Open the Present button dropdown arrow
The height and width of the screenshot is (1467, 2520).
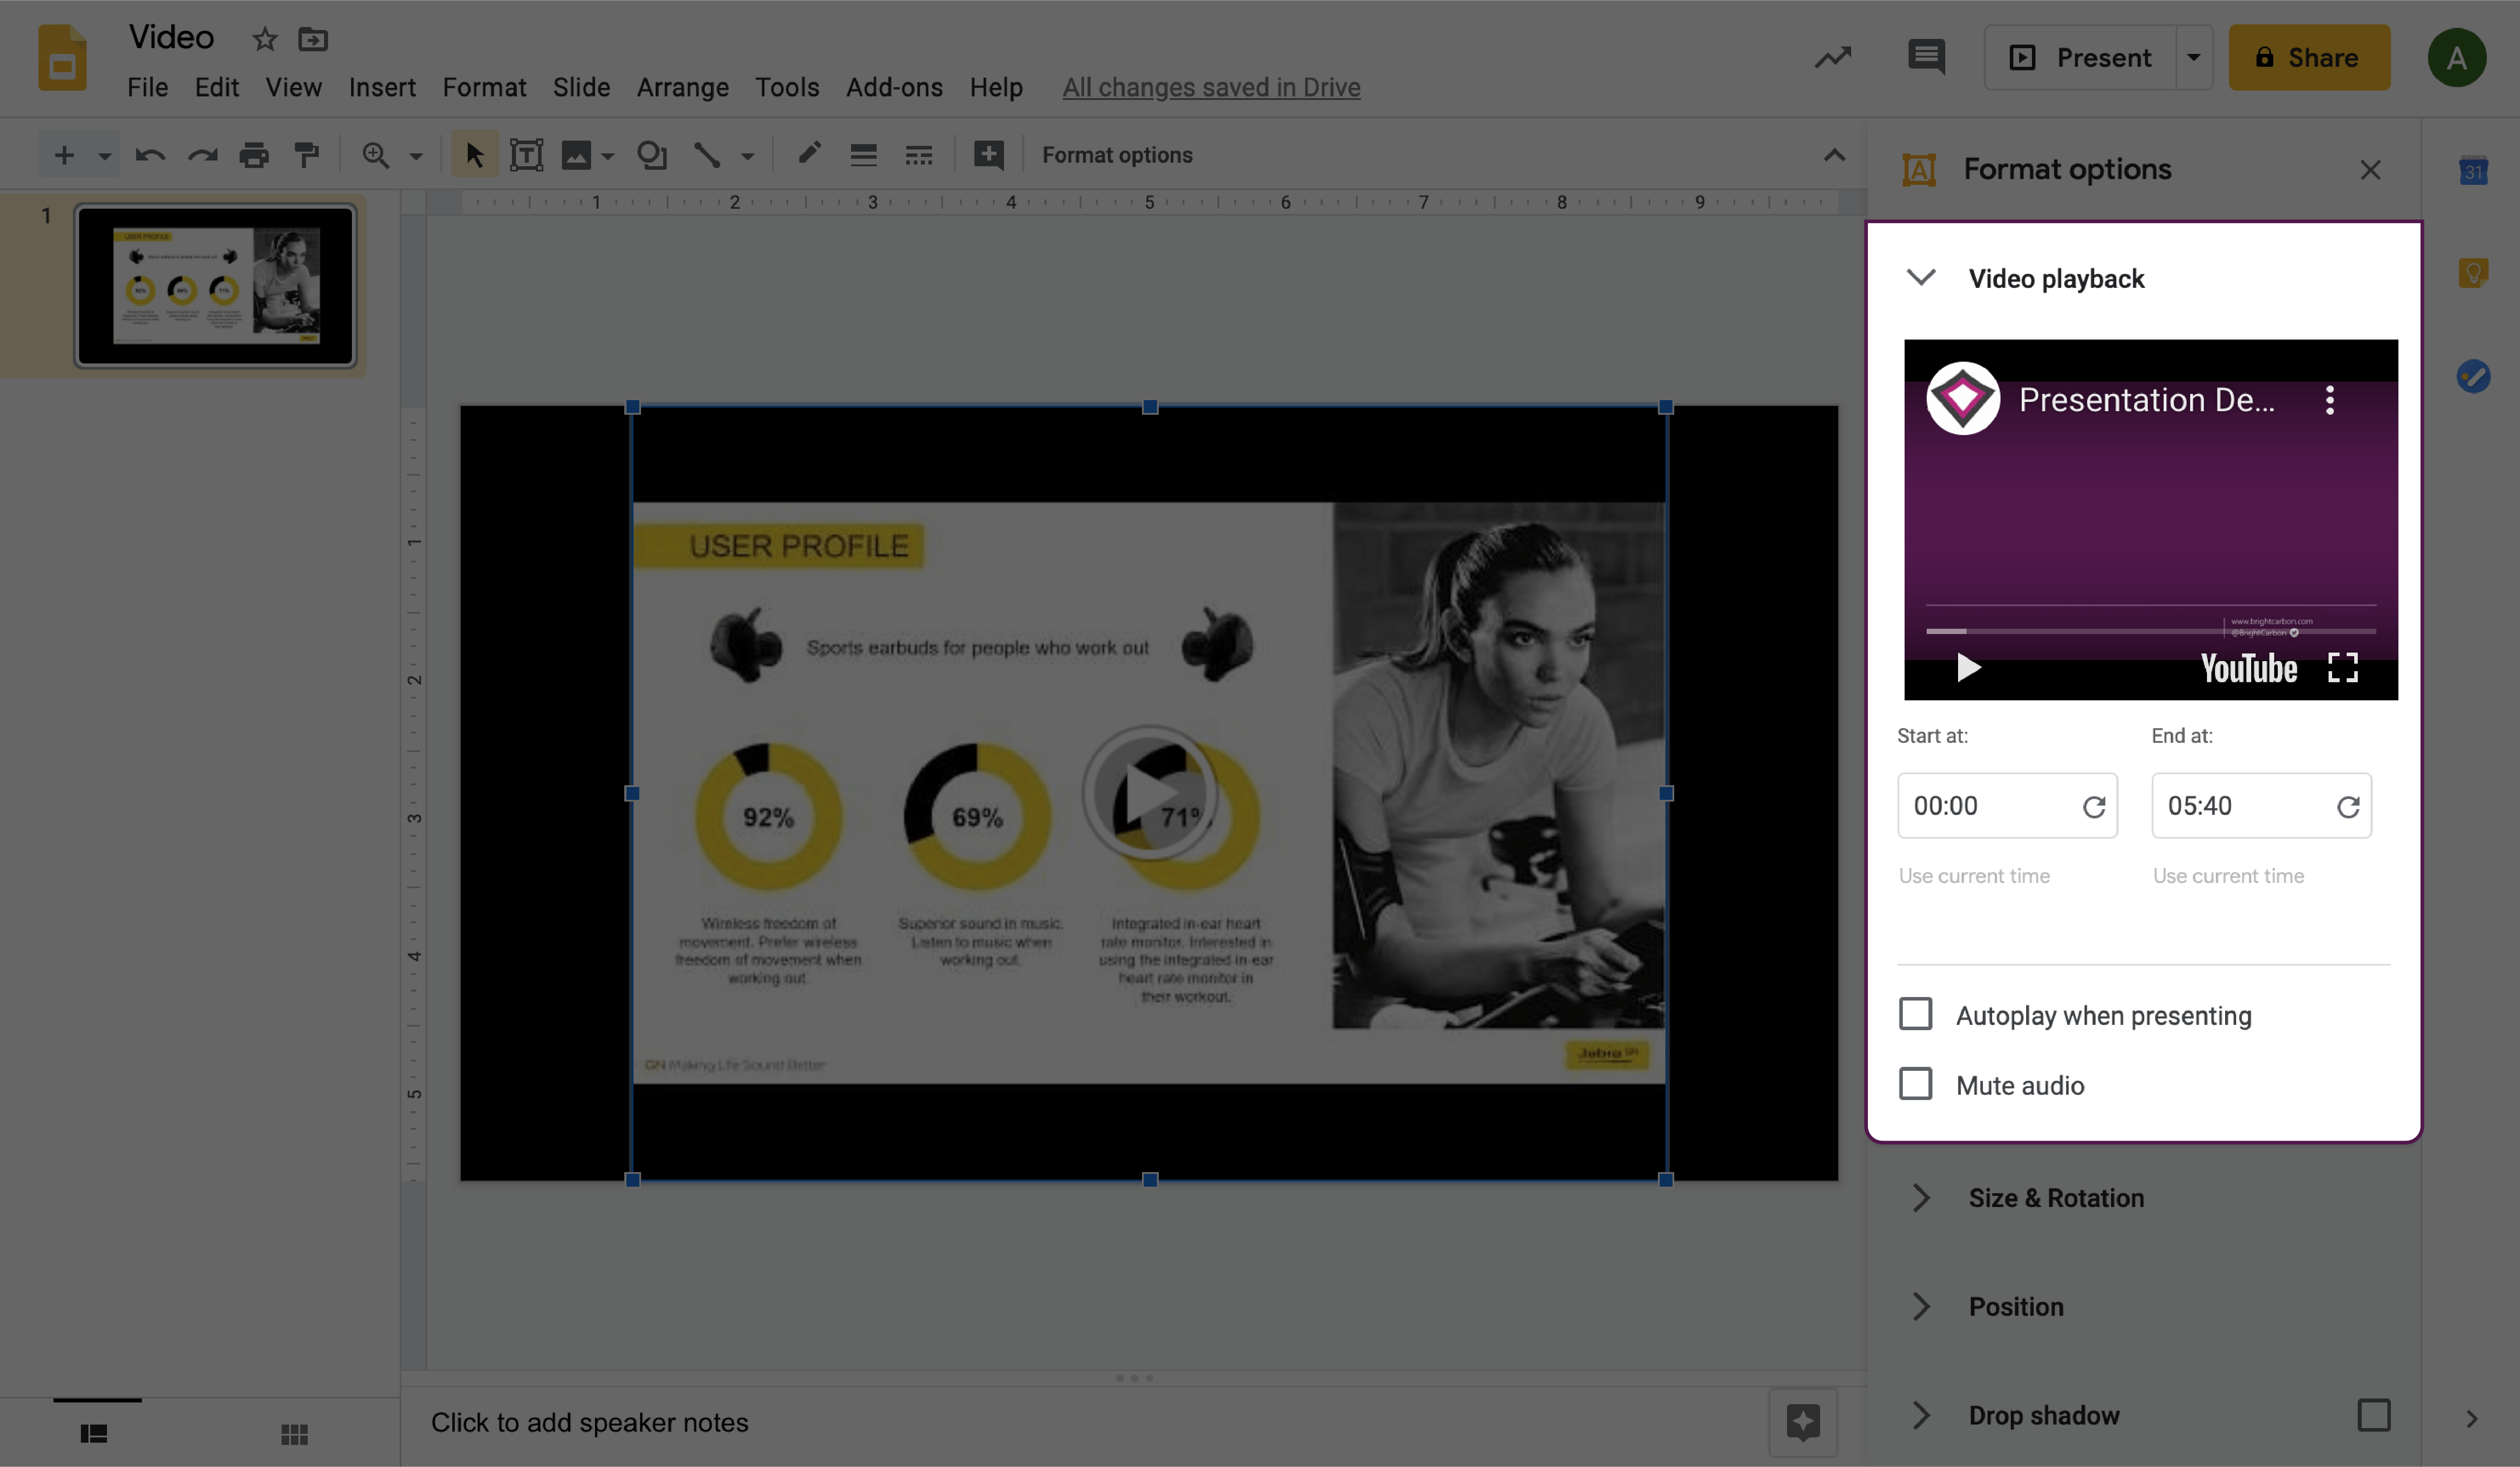click(x=2193, y=57)
